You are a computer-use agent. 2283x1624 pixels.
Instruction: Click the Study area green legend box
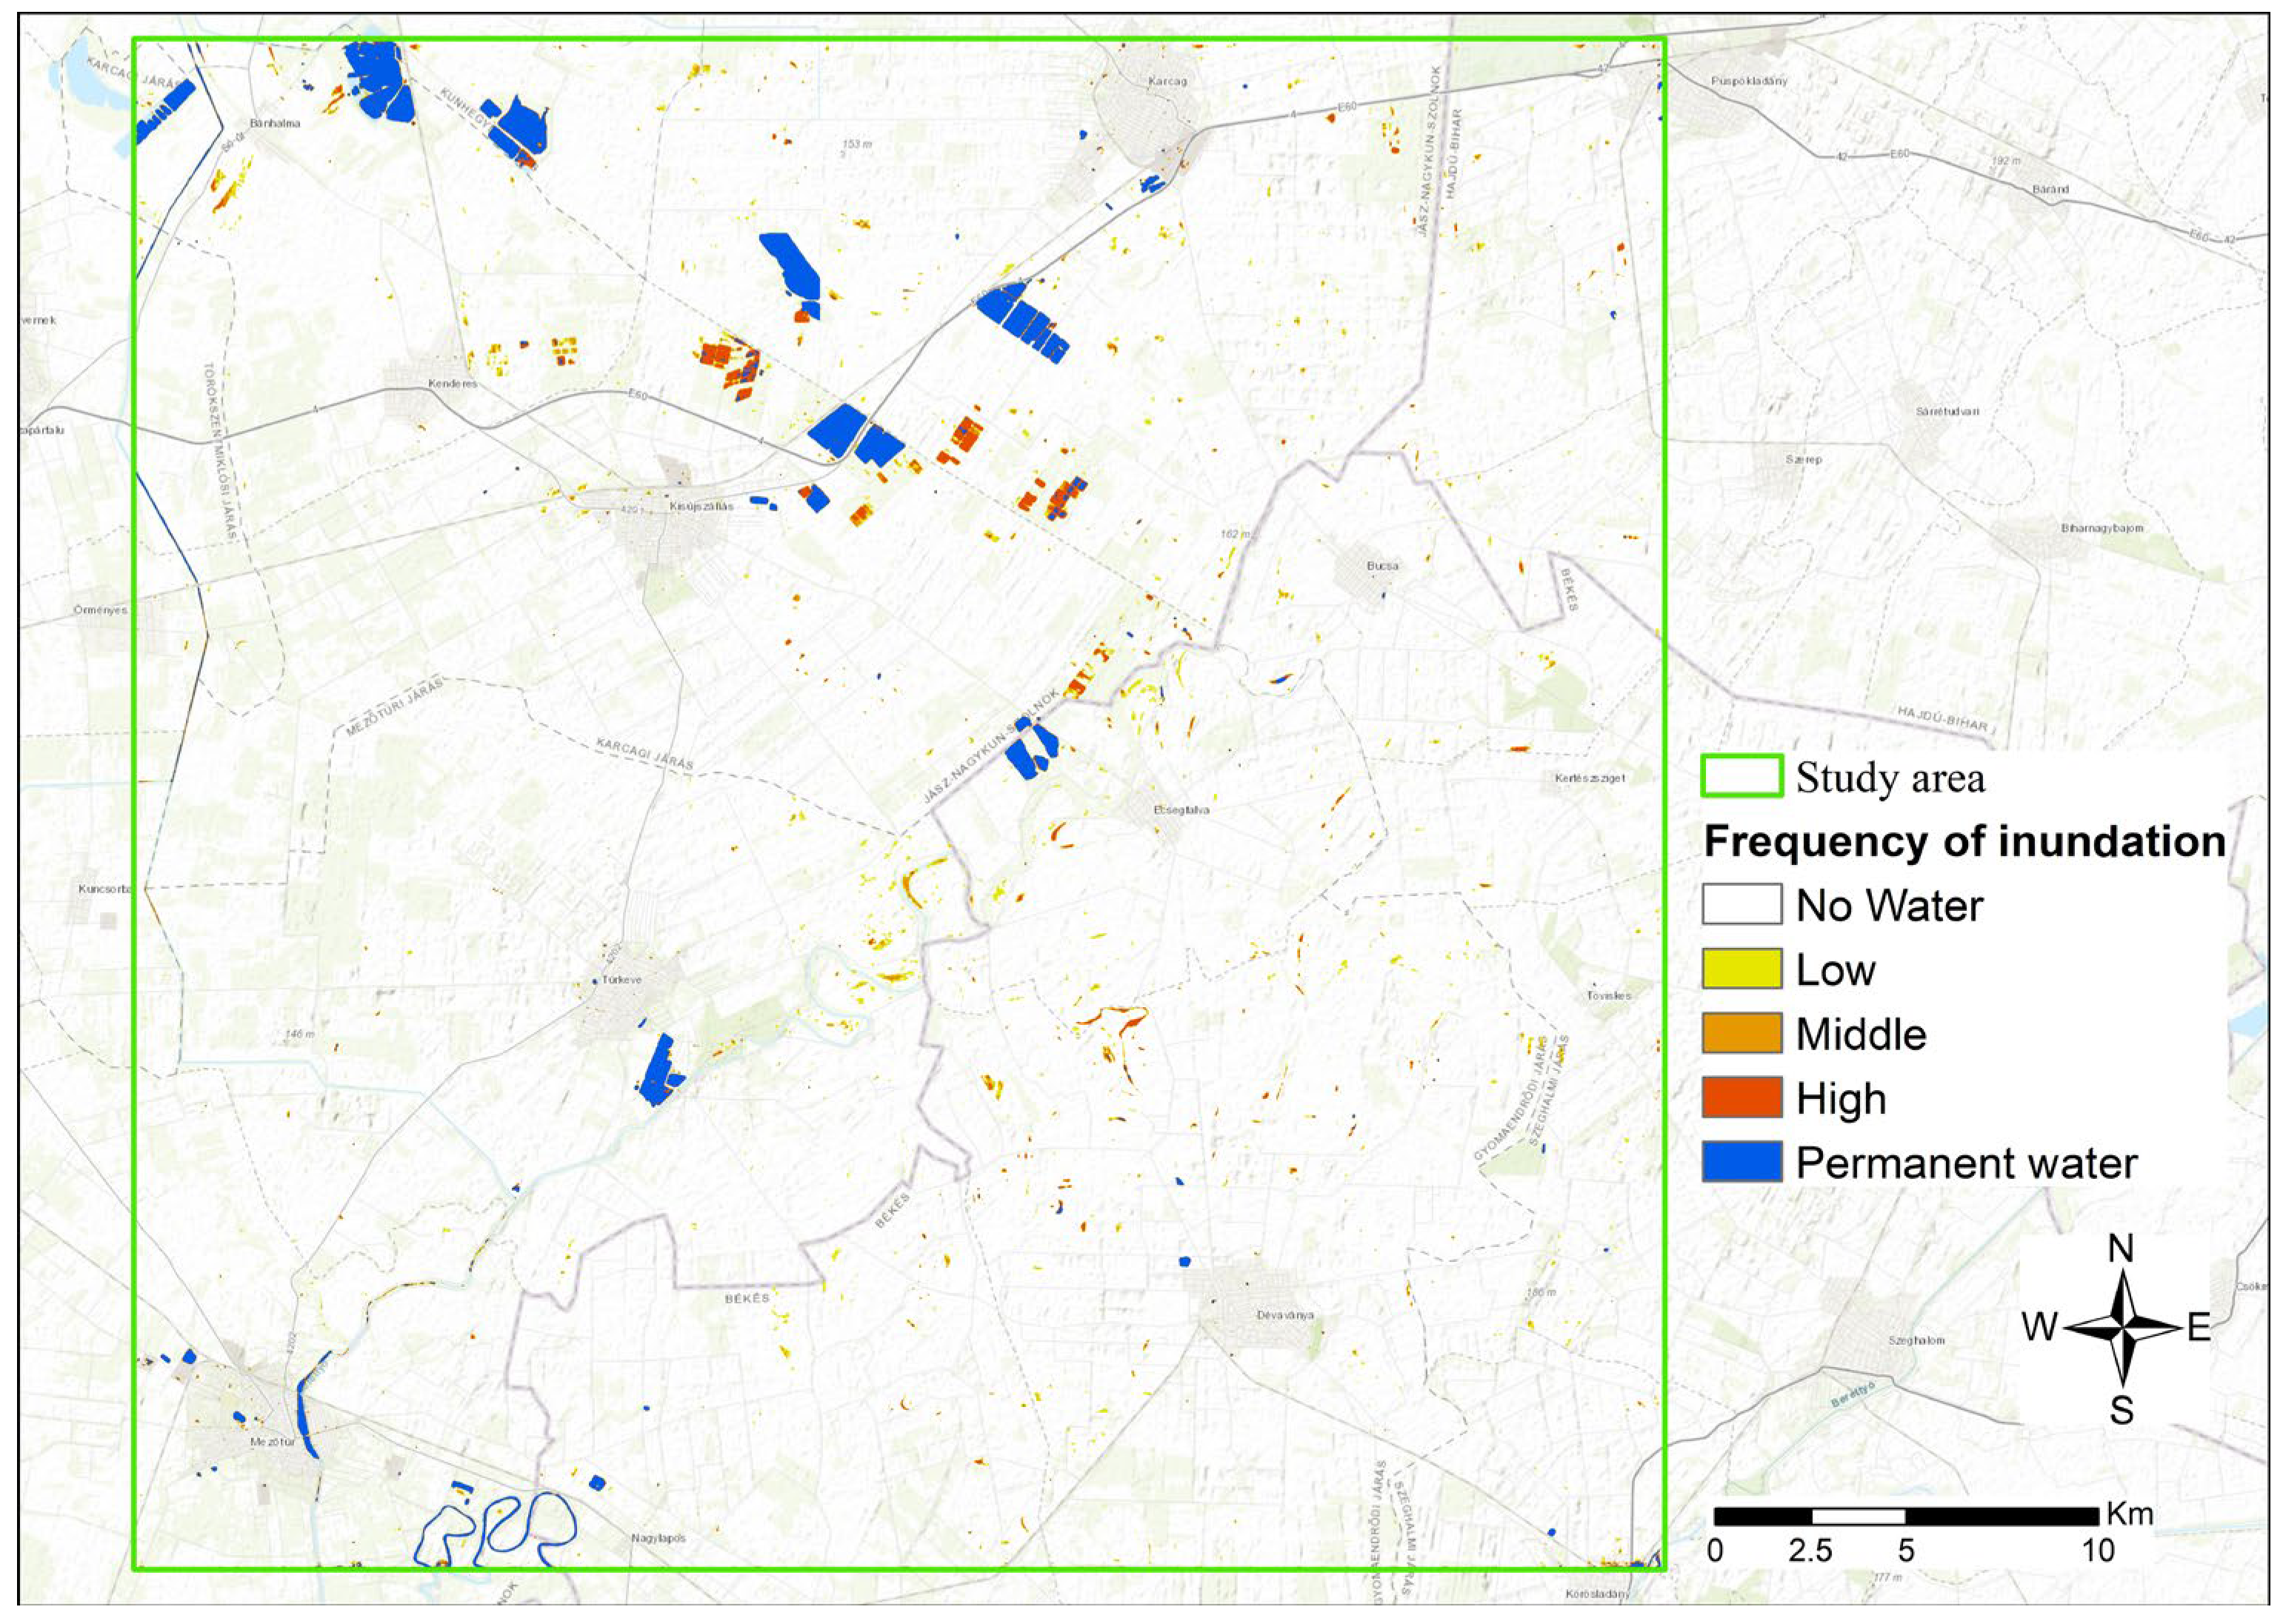click(x=1741, y=776)
